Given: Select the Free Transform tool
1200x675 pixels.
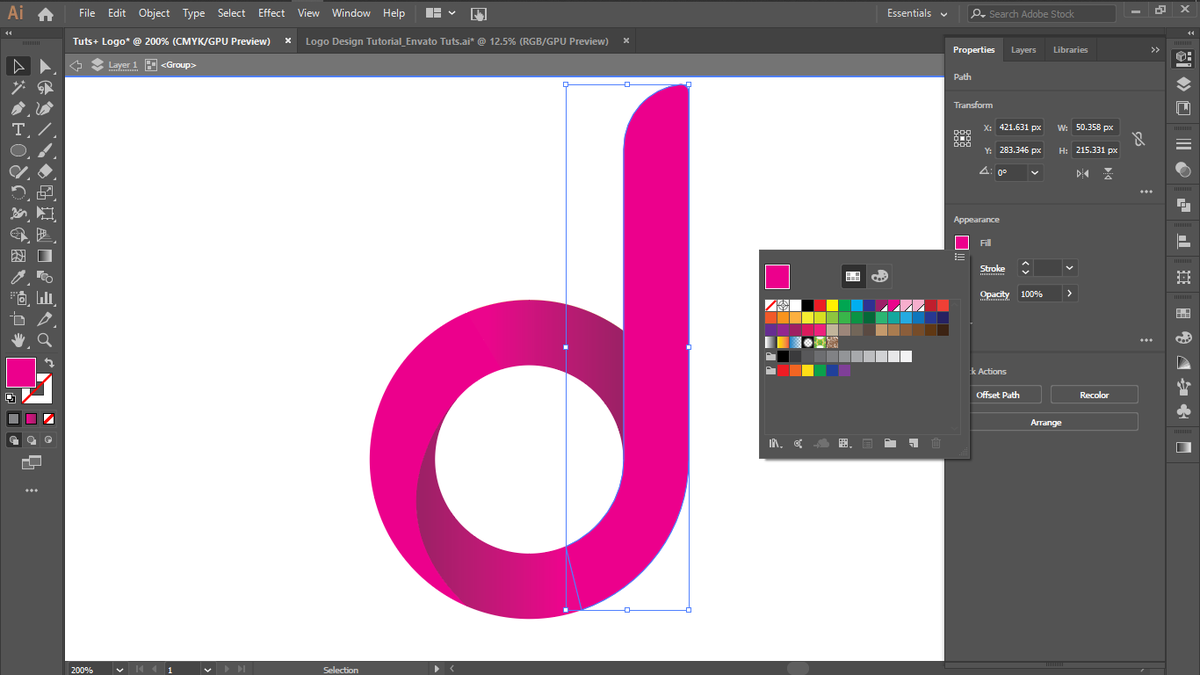Looking at the screenshot, I should [x=45, y=214].
